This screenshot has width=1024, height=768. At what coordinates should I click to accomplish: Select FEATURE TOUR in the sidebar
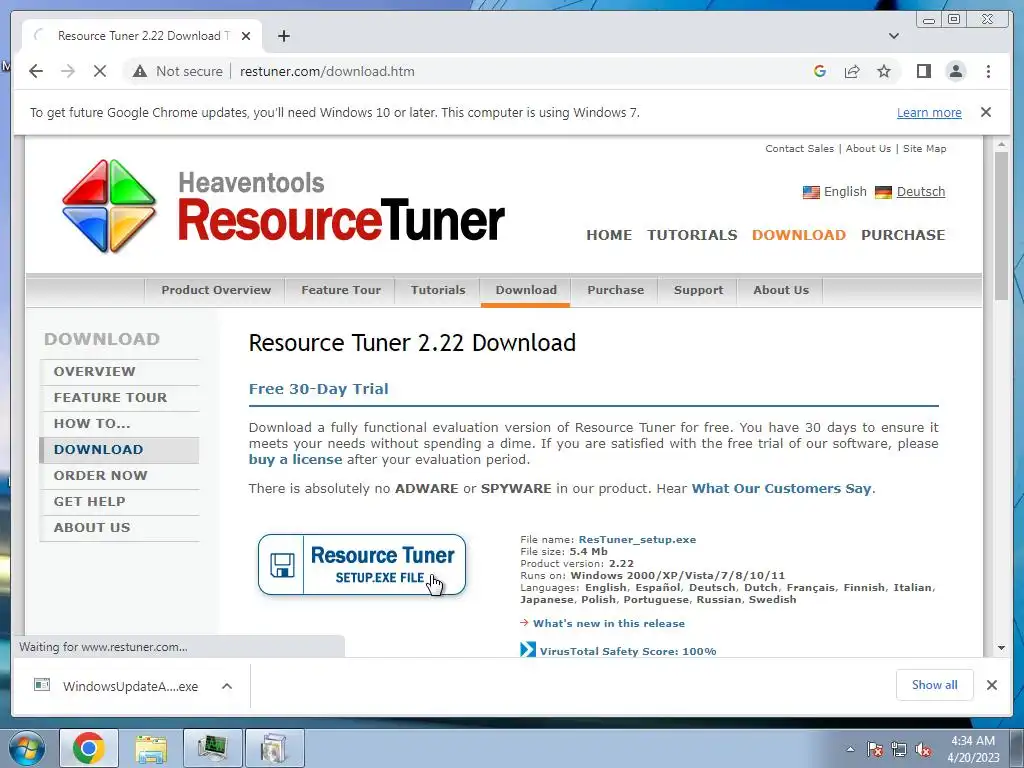click(120, 398)
